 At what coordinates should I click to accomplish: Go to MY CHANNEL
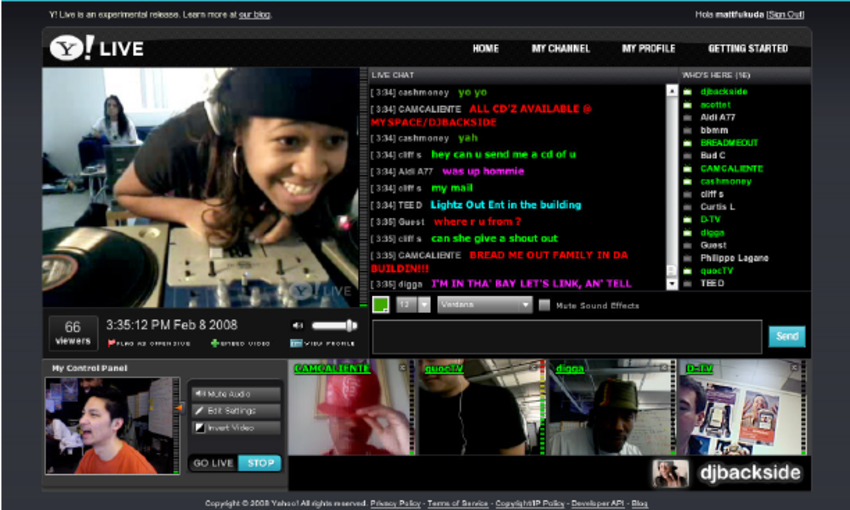[x=561, y=49]
